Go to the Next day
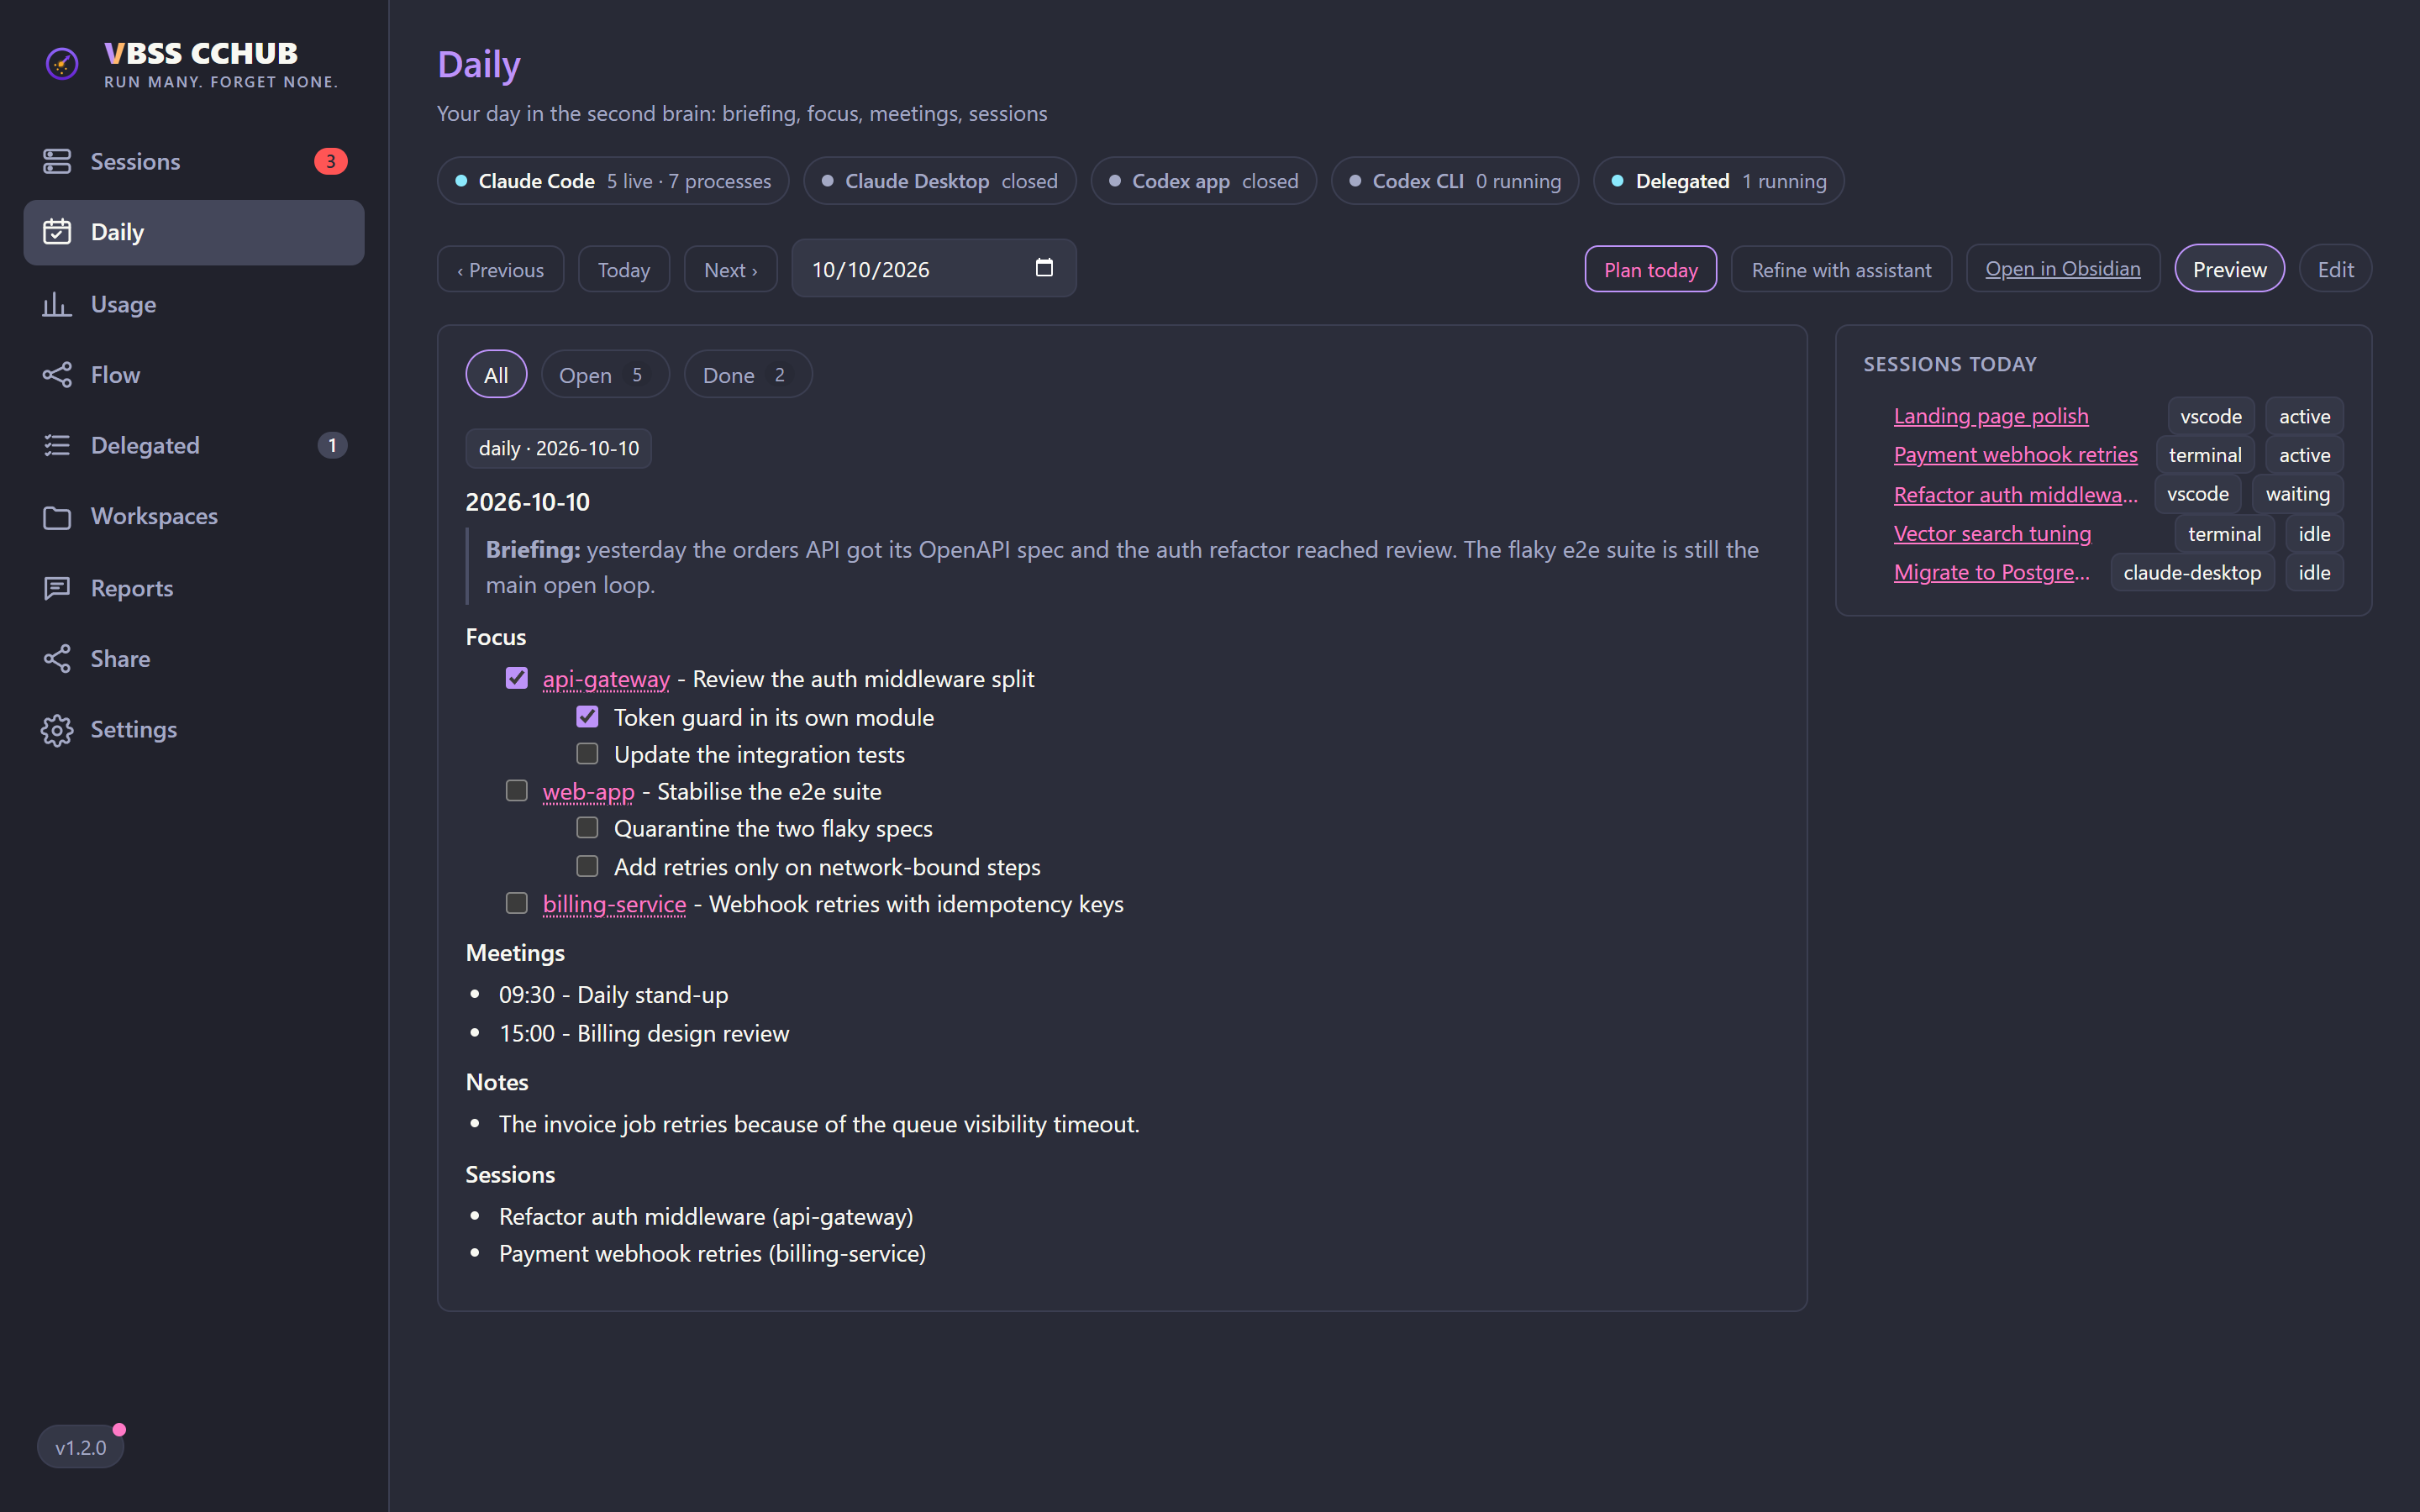The width and height of the screenshot is (2420, 1512). click(731, 270)
